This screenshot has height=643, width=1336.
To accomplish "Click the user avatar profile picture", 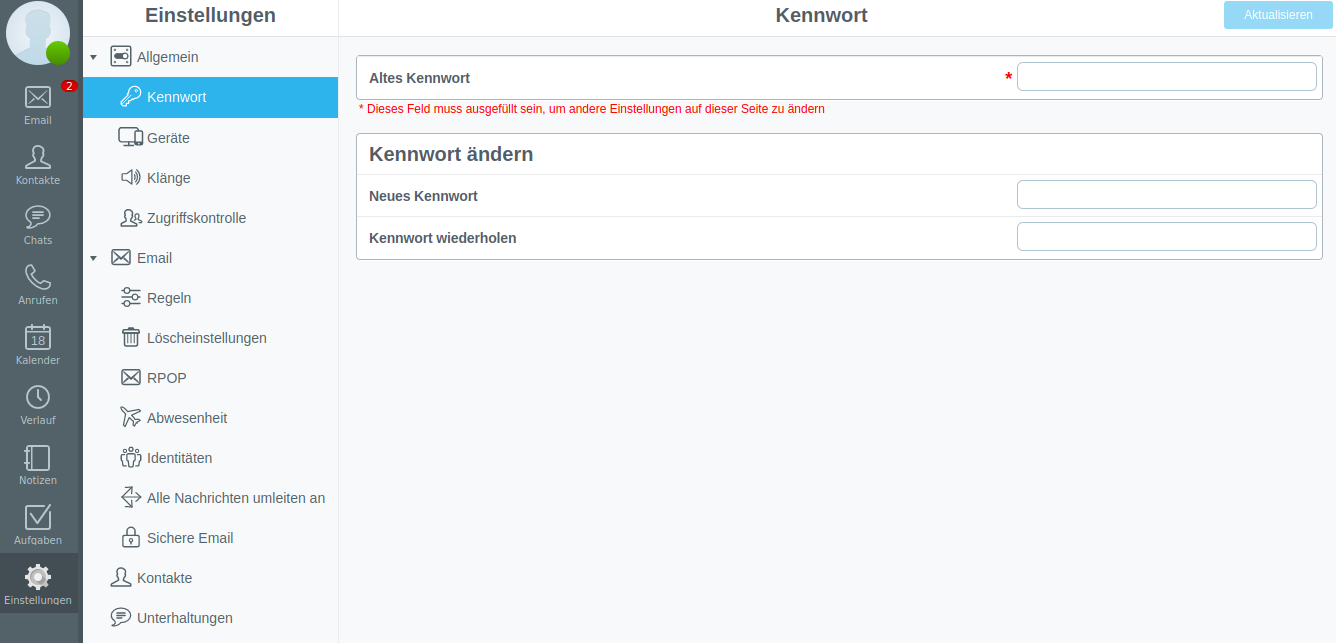I will pos(38,33).
